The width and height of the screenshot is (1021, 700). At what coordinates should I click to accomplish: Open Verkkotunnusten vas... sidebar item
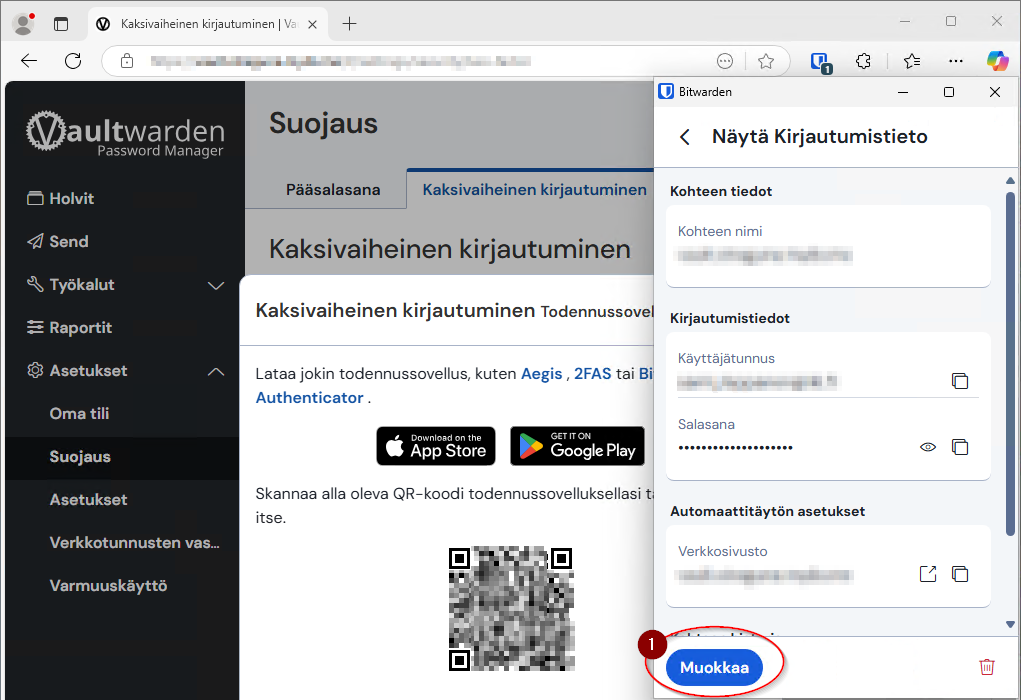pyautogui.click(x=135, y=542)
